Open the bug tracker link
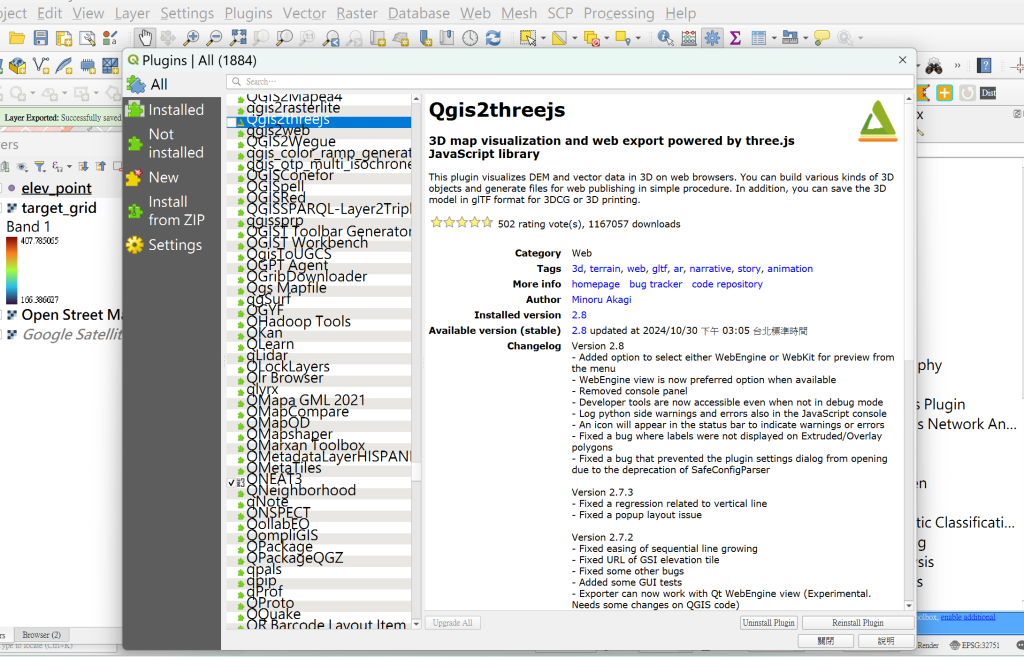This screenshot has width=1024, height=657. coord(656,284)
